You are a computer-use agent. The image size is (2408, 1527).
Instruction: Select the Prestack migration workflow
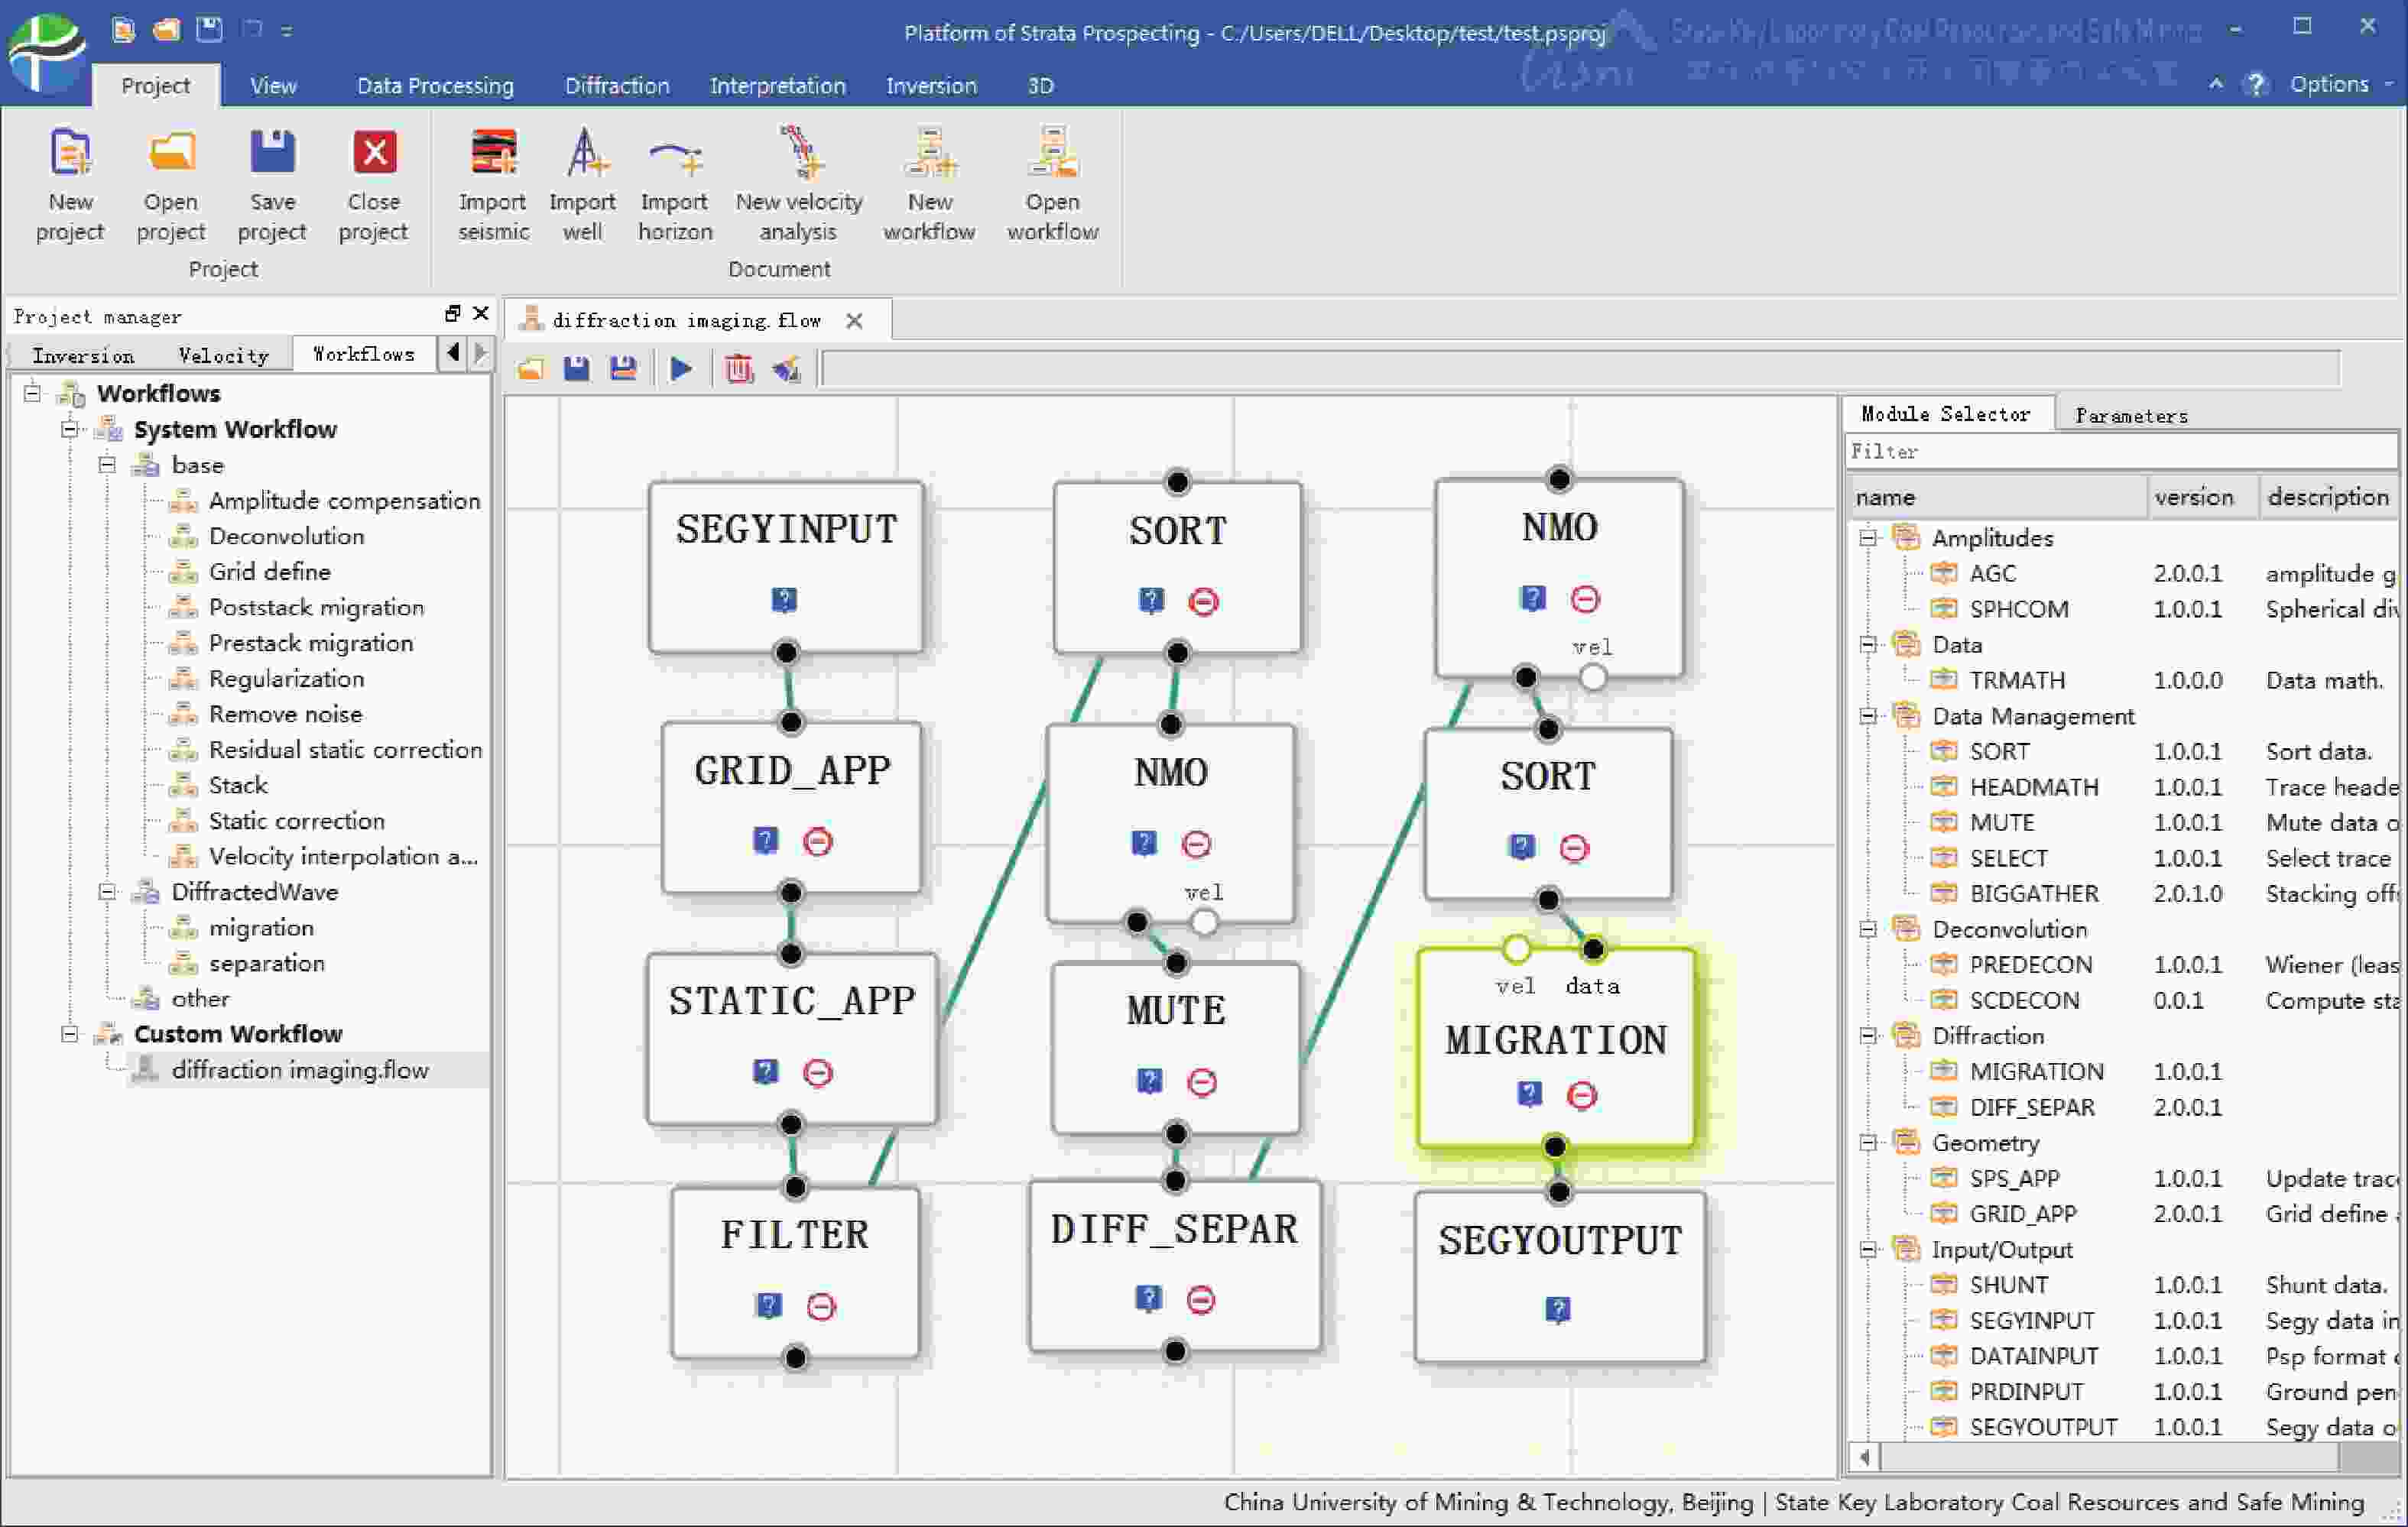[x=310, y=643]
